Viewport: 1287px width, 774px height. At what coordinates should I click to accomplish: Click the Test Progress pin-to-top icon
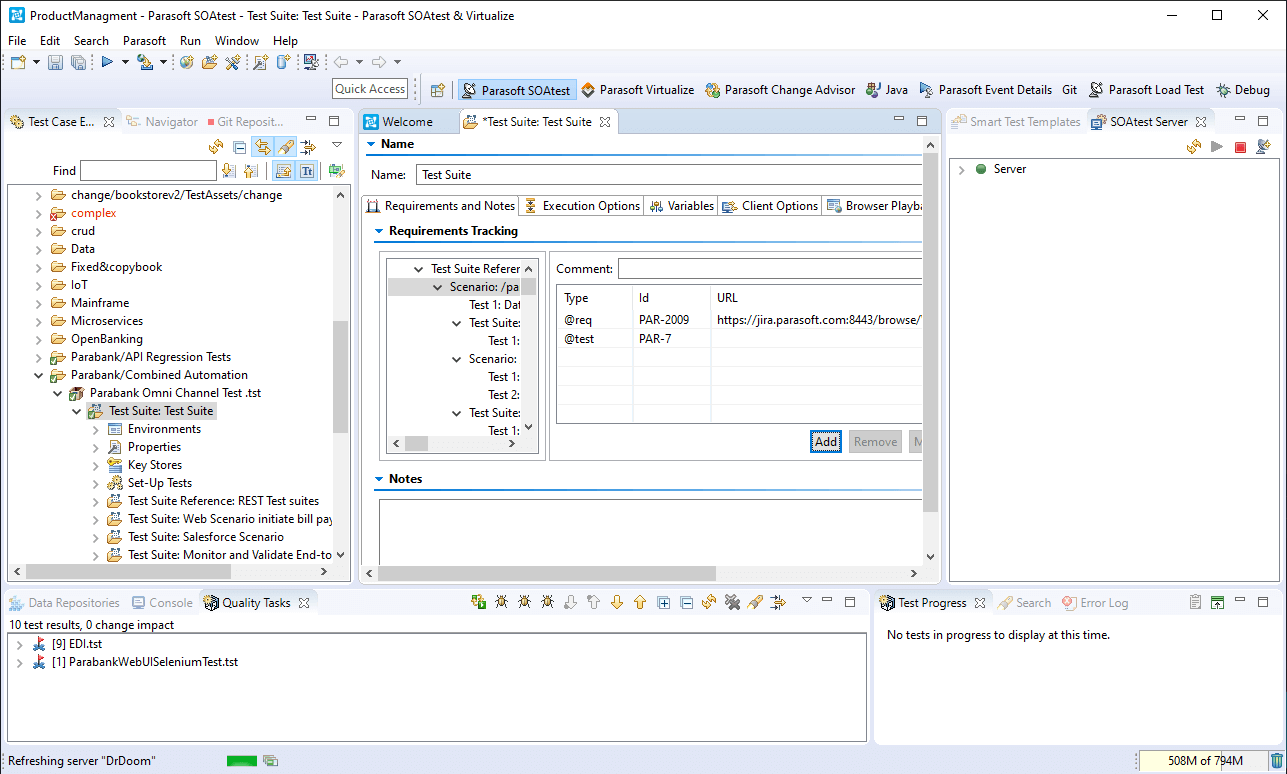coord(1217,603)
